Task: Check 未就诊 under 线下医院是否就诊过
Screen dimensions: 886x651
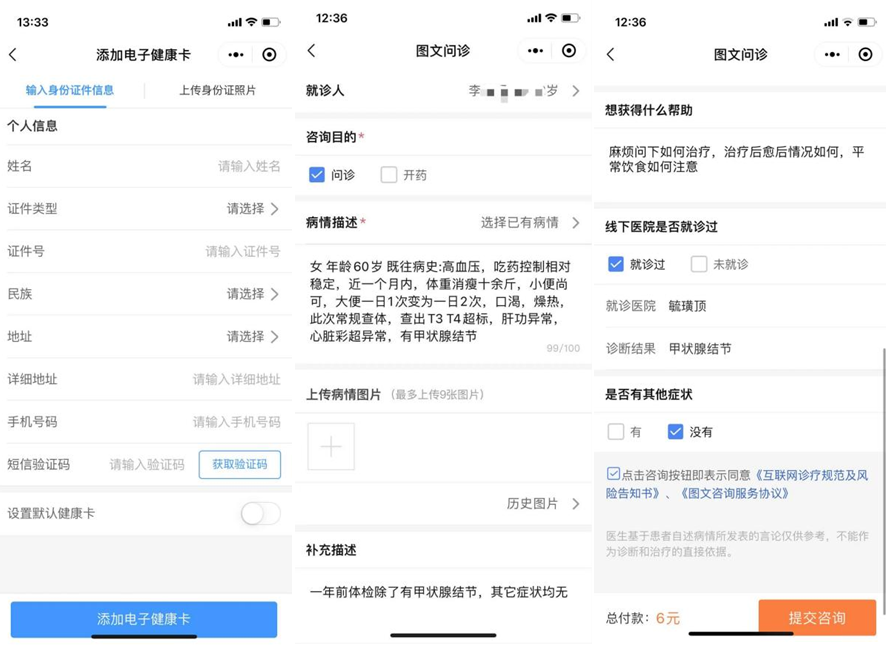Action: pos(697,264)
